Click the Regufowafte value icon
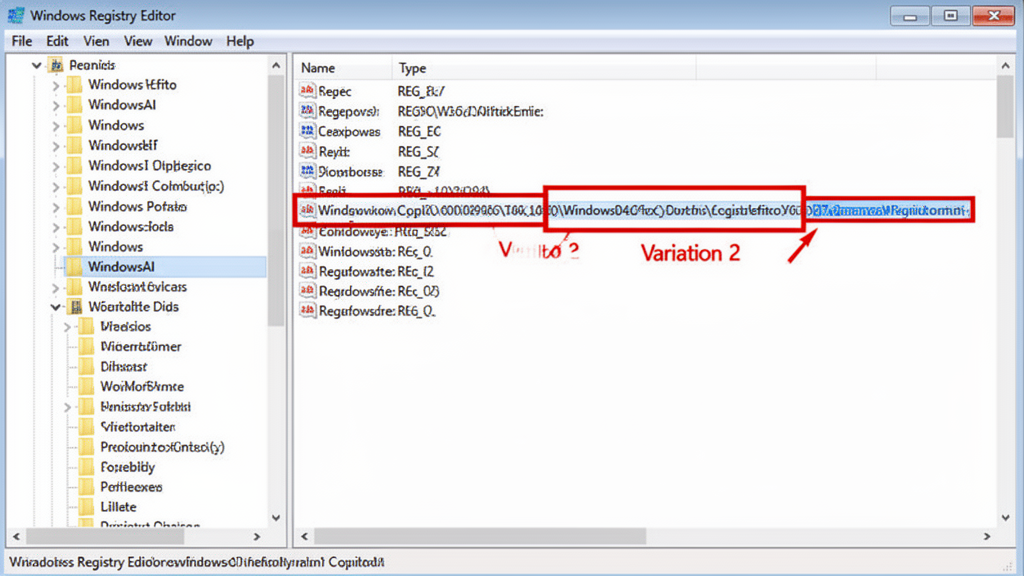 coord(307,271)
